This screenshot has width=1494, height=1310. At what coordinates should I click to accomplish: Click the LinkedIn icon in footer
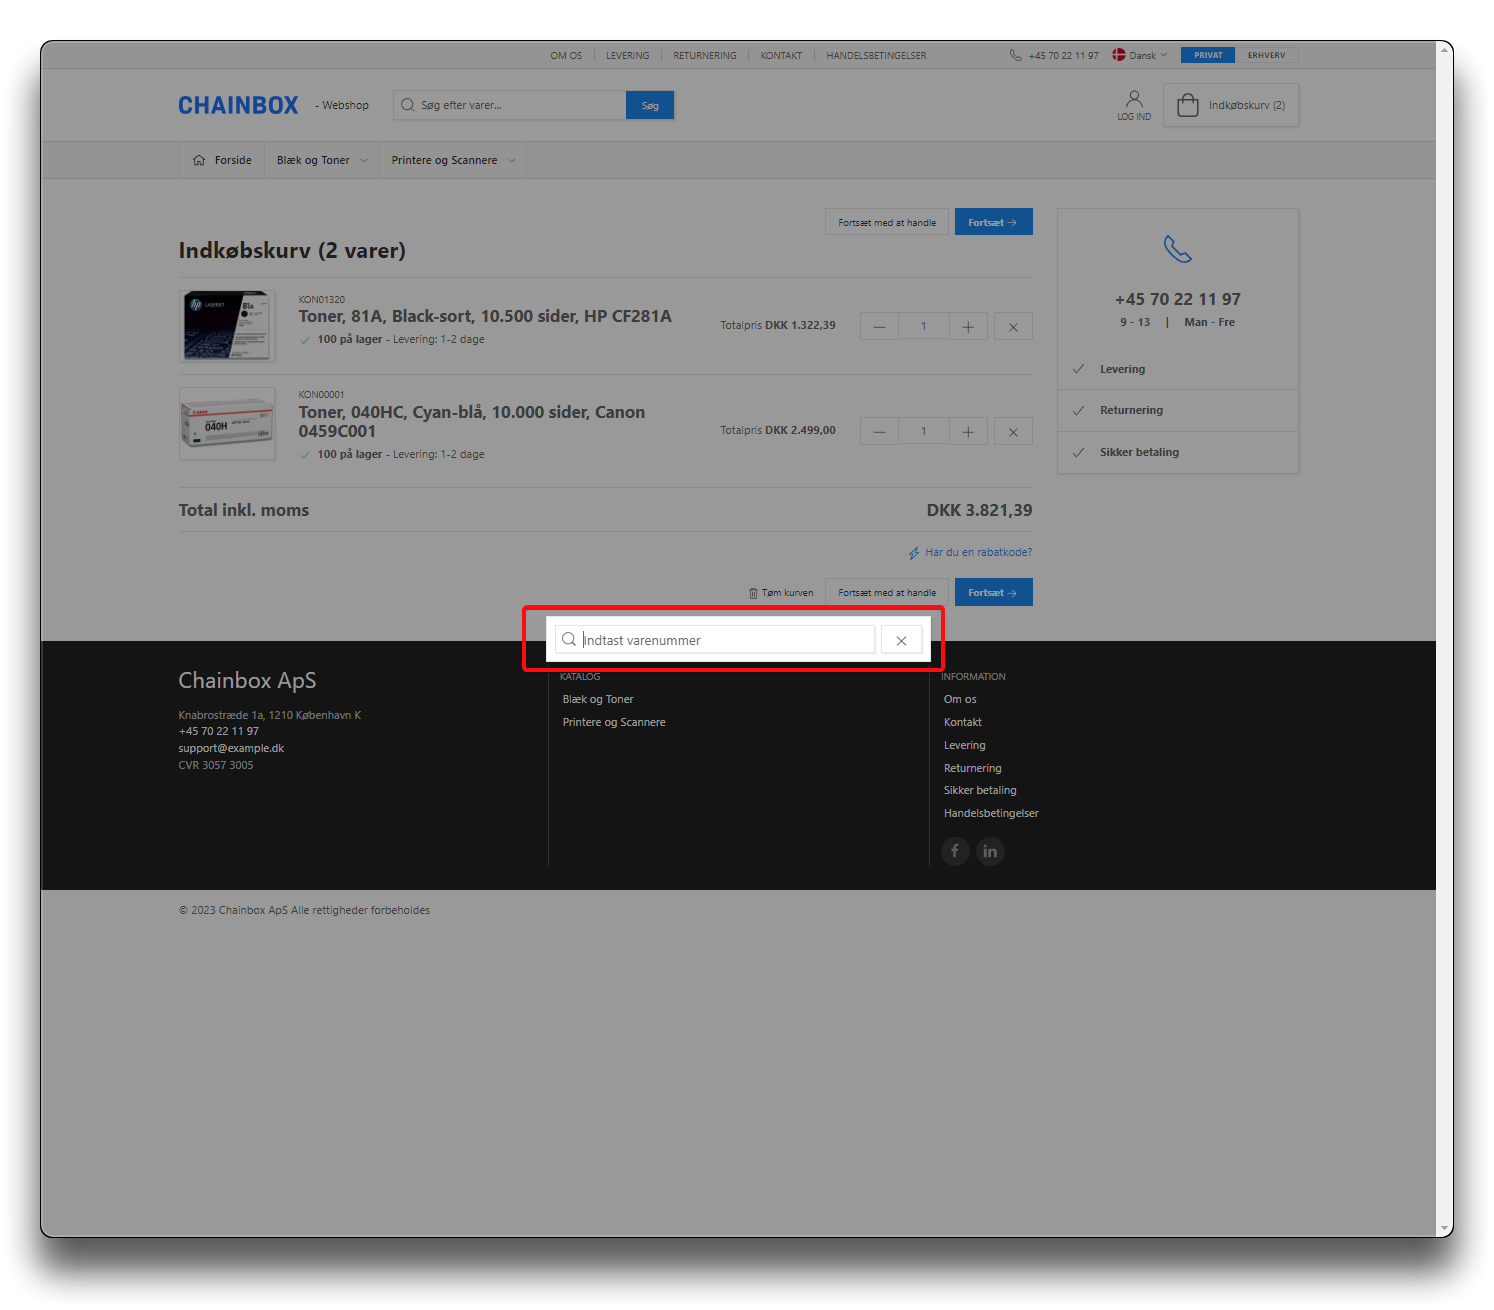point(990,851)
